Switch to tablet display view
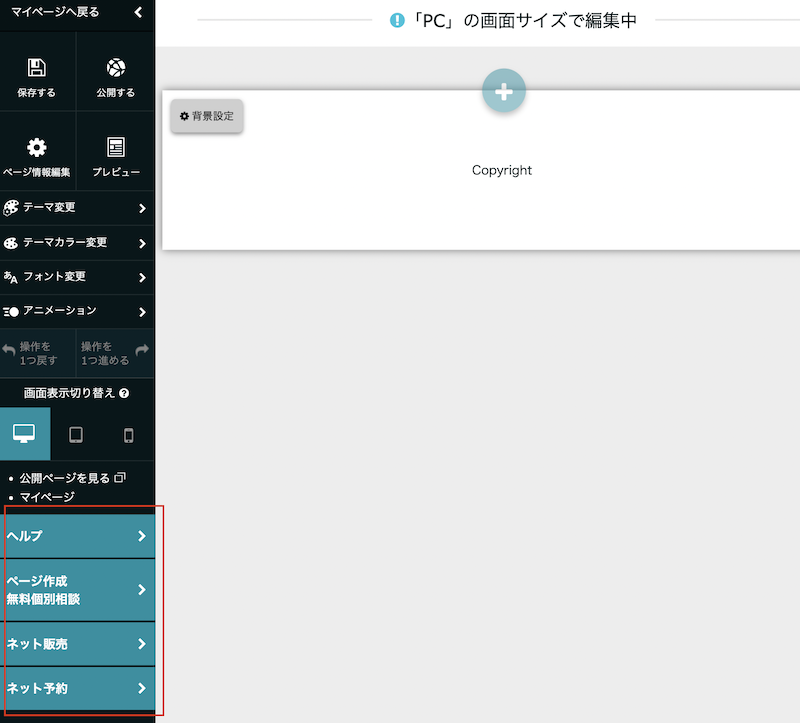 (76, 434)
